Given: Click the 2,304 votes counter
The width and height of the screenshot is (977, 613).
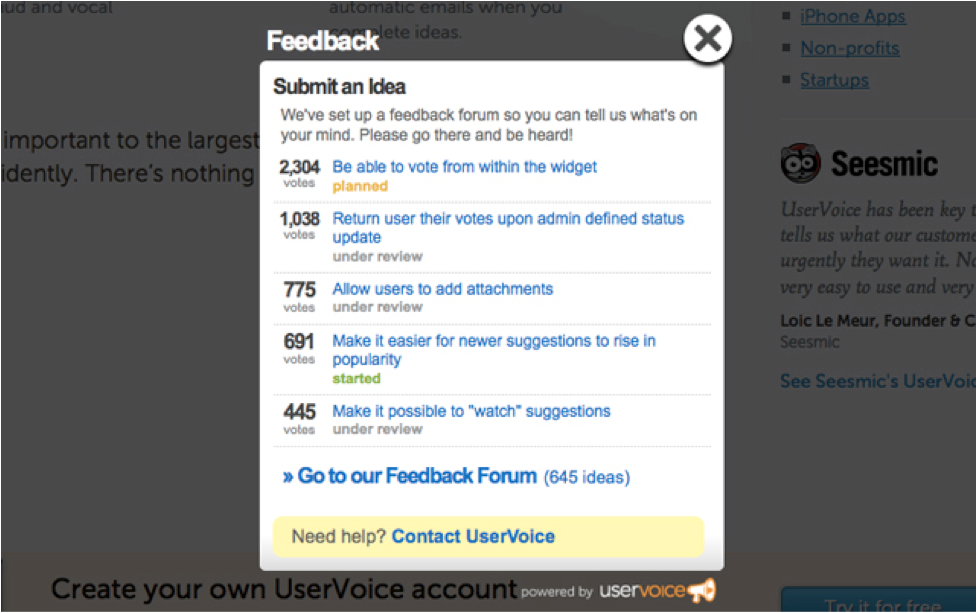Looking at the screenshot, I should [299, 173].
